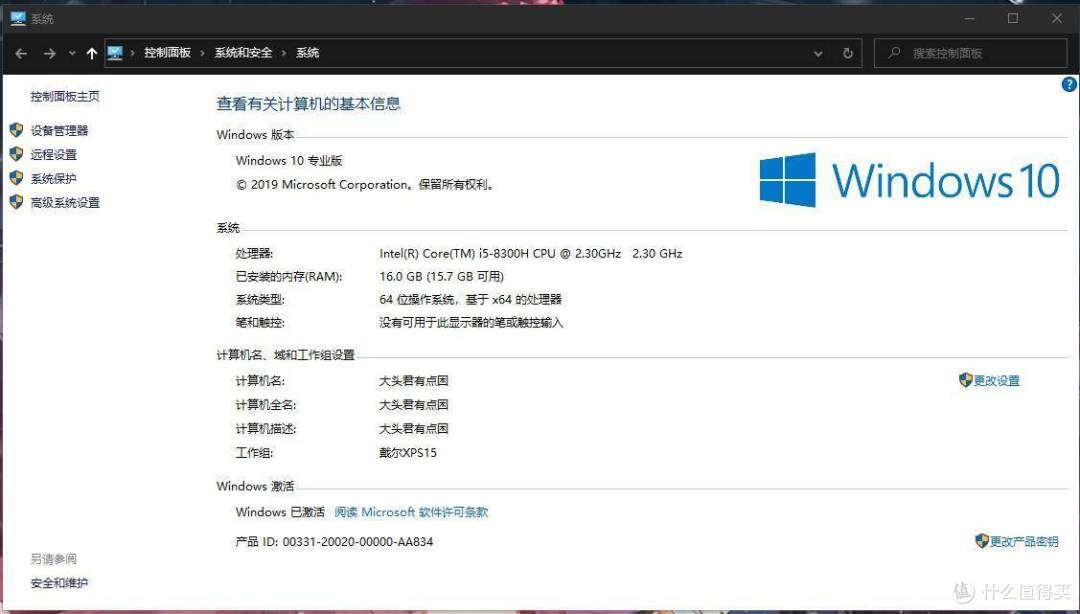Click RAM value 16.0 GB
Viewport: 1080px width, 614px height.
(442, 276)
